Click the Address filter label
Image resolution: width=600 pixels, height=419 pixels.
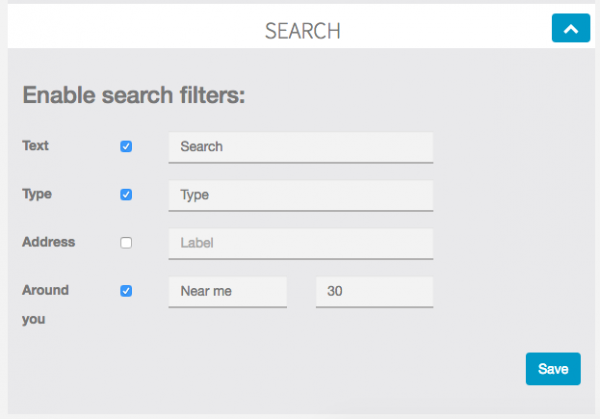[x=48, y=241]
